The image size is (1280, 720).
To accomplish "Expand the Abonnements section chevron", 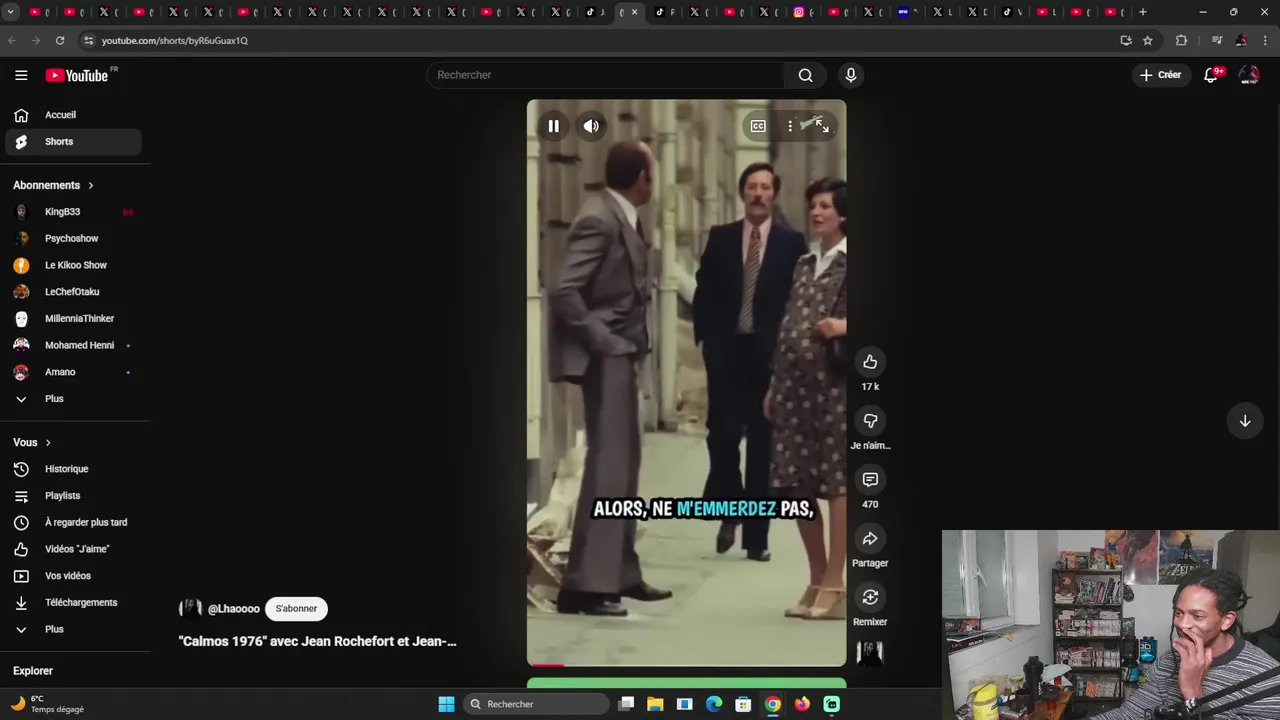I will 91,185.
